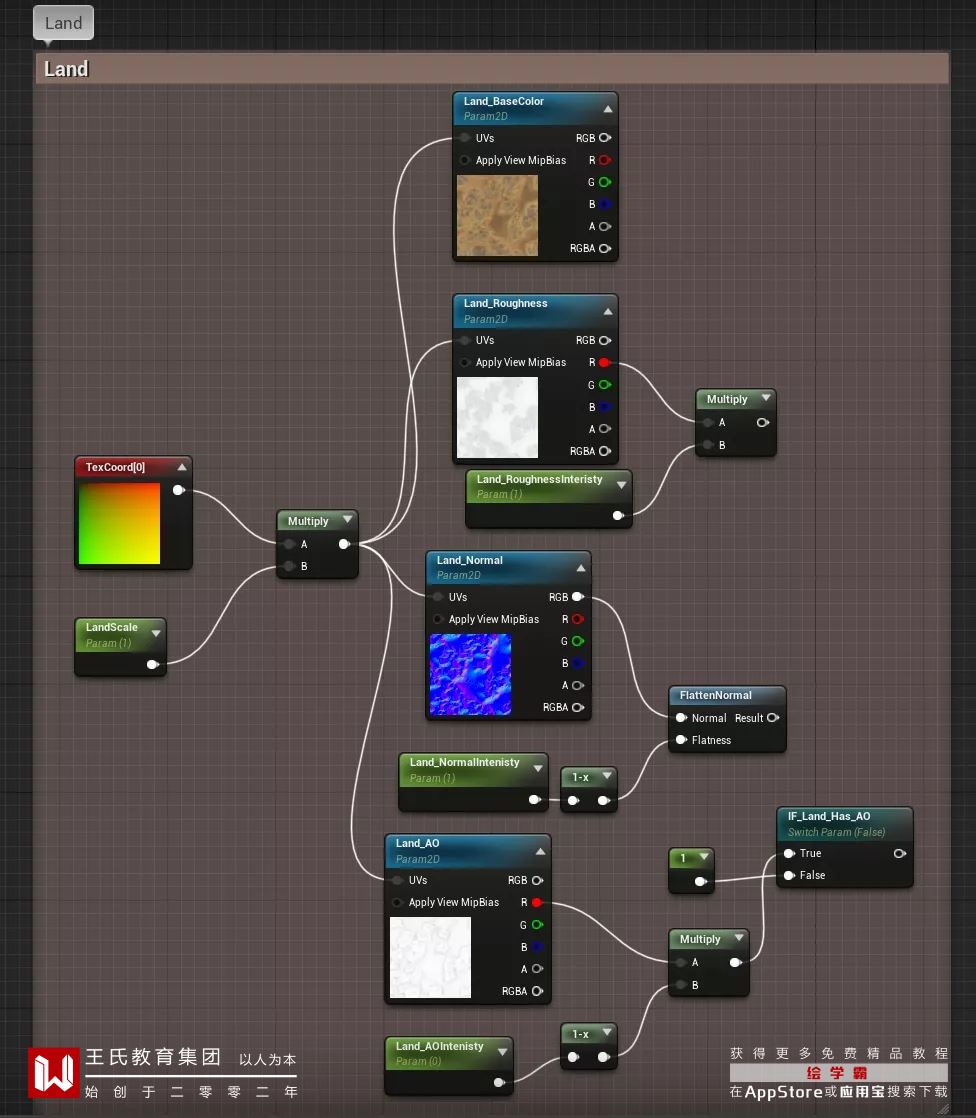Collapse the TexCoord[0] node preview arrow

pyautogui.click(x=182, y=467)
